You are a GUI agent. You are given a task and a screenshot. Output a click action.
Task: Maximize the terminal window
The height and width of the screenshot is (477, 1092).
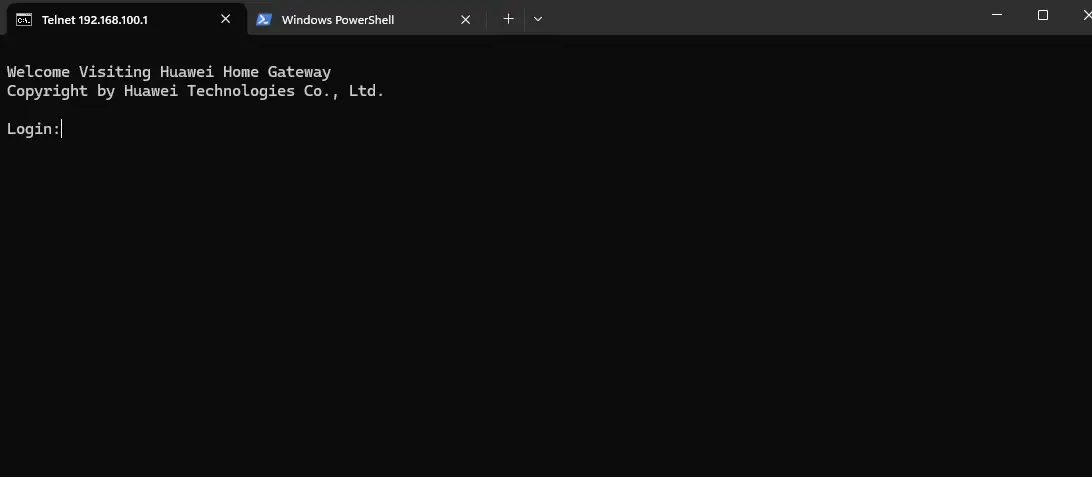coord(1043,15)
